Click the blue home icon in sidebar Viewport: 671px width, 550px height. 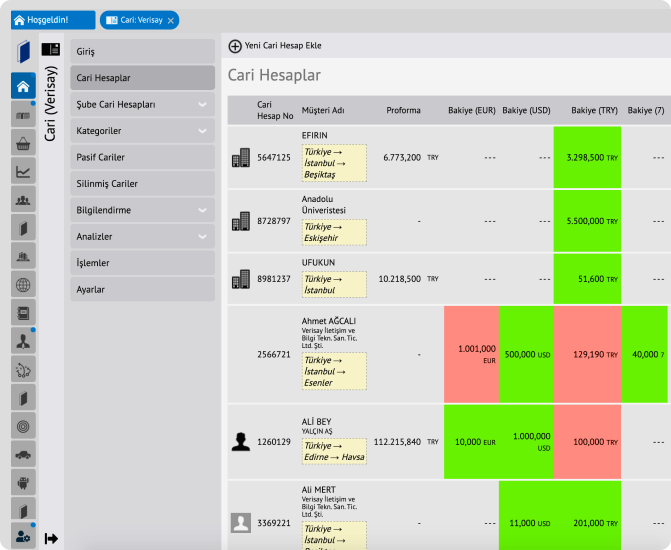23,86
